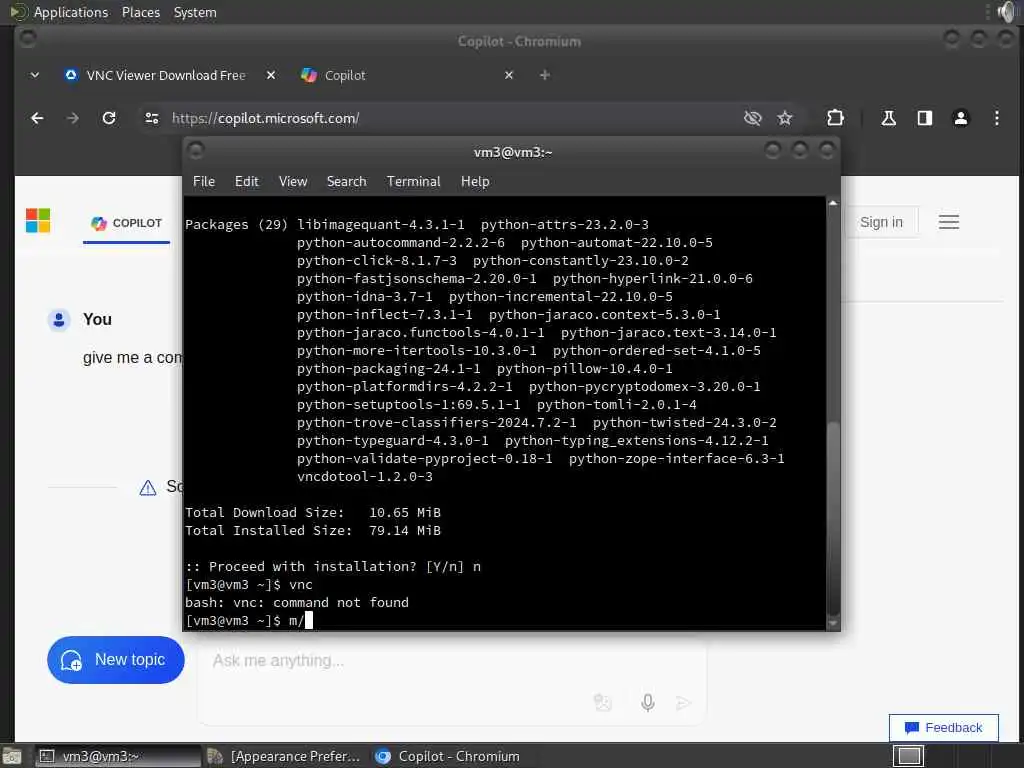Click the show desktop icon in bottom panel
Screen dimensions: 1024x768
coord(12,756)
